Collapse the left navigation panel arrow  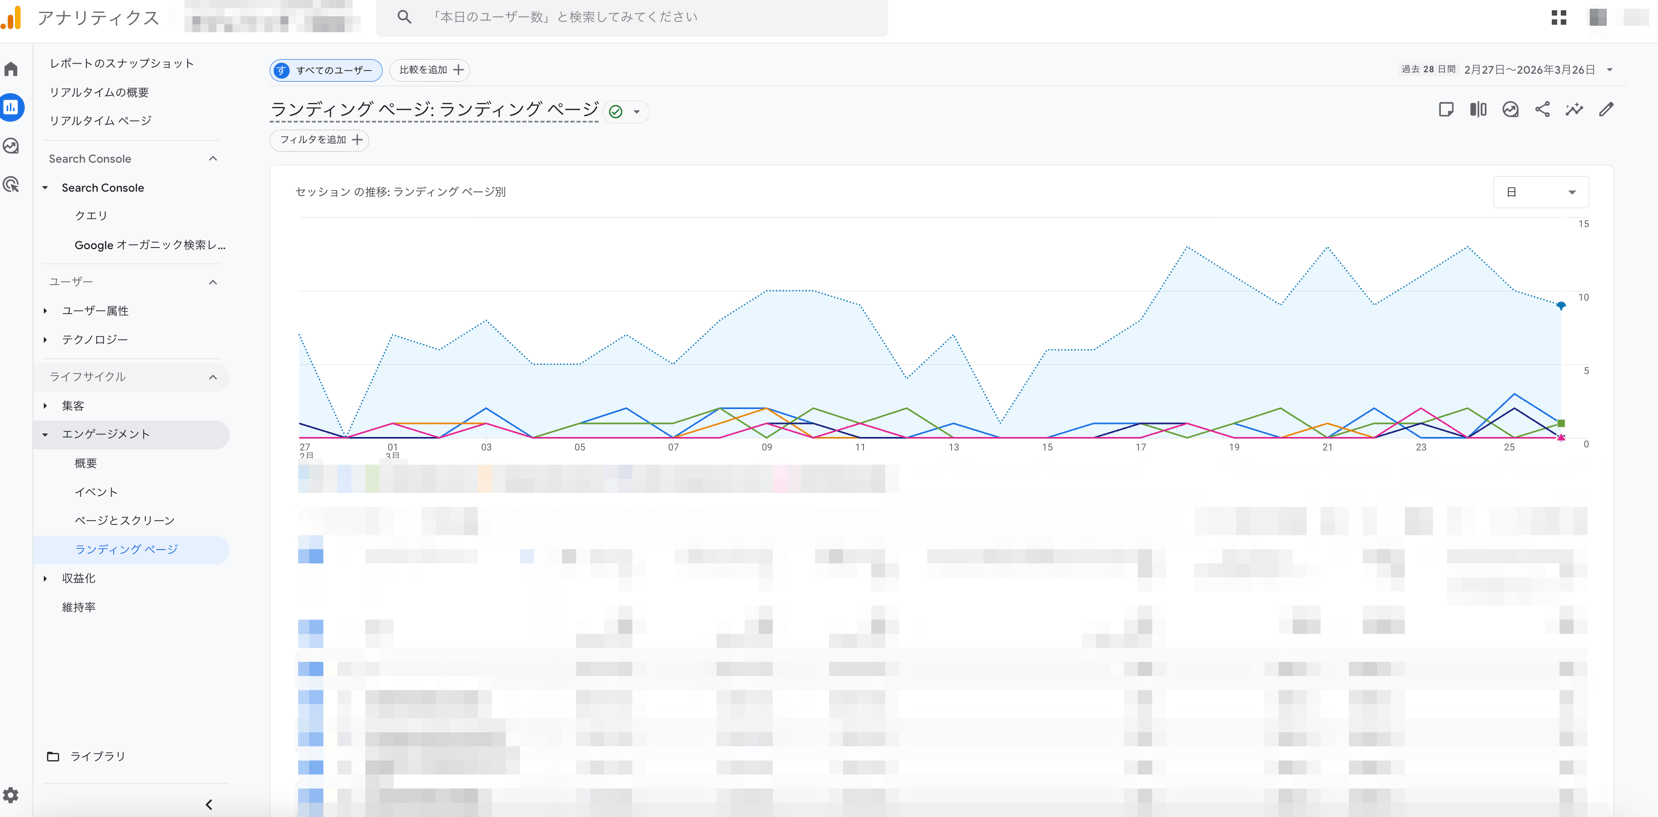pos(208,804)
